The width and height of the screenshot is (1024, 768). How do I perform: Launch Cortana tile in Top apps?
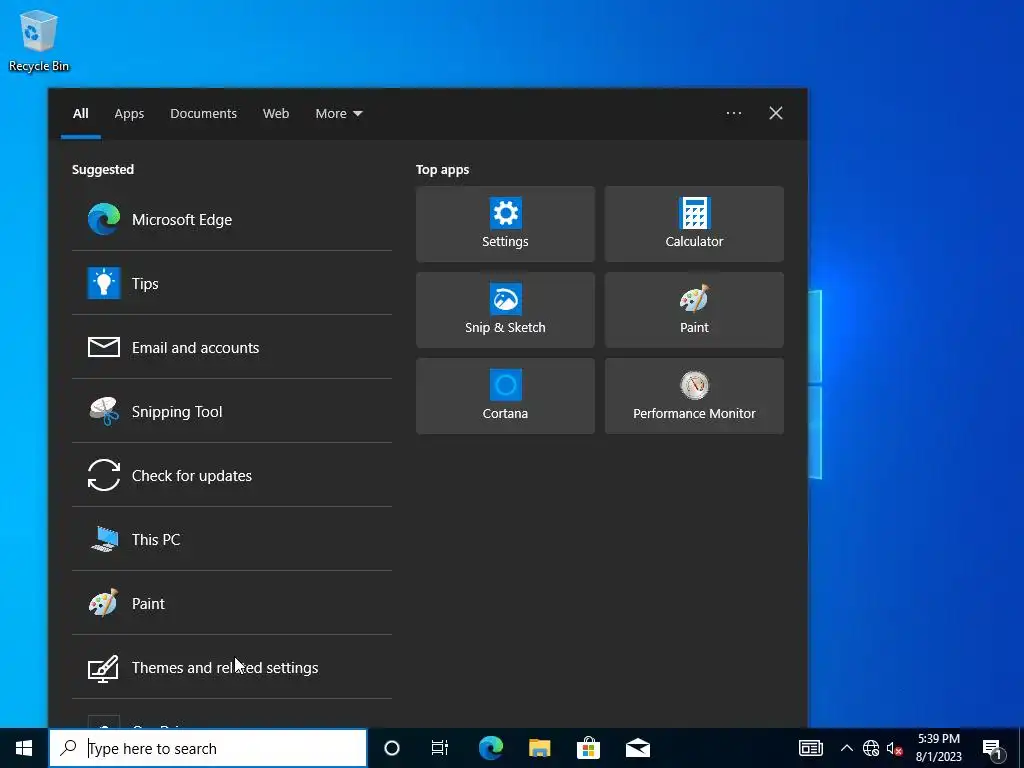[505, 396]
